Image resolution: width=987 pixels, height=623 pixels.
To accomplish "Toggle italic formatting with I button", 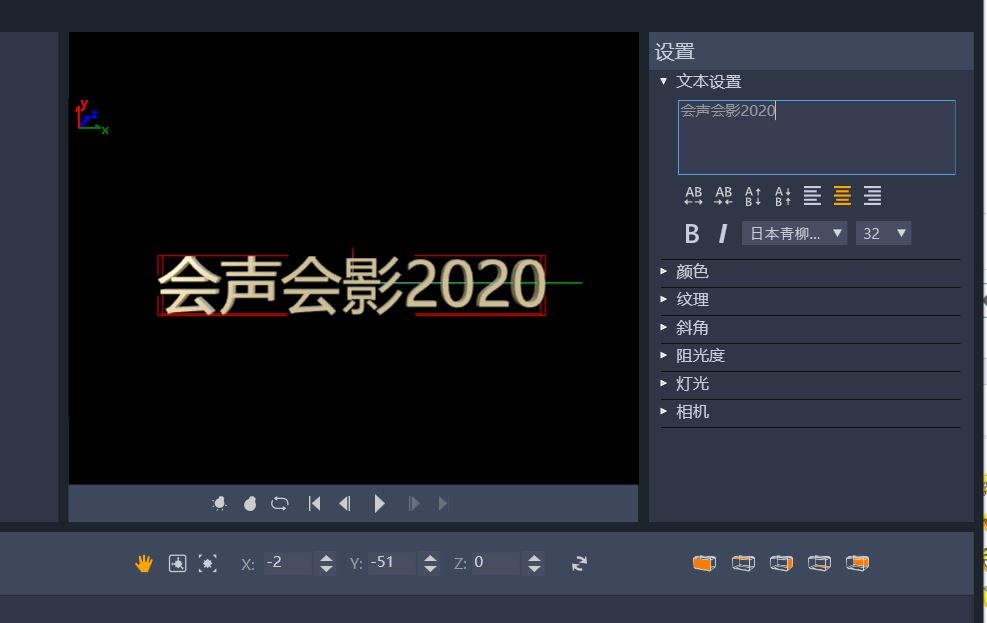I will click(x=723, y=233).
